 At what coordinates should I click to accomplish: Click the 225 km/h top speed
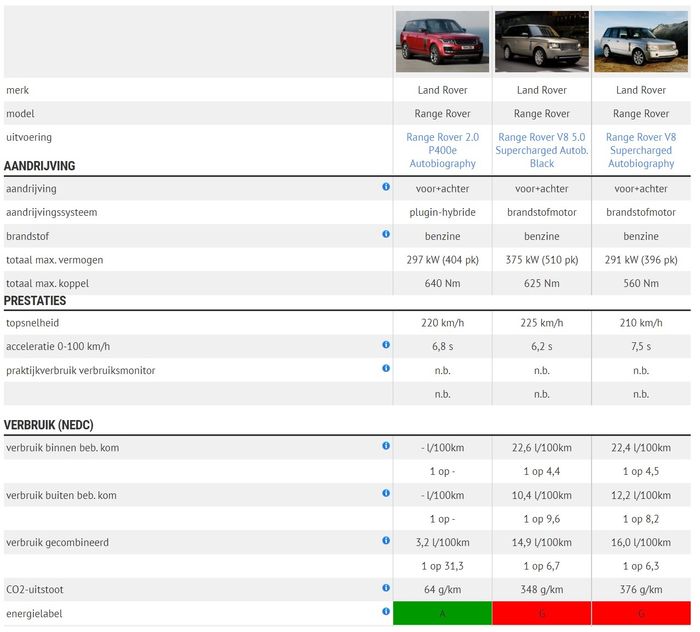click(x=542, y=323)
